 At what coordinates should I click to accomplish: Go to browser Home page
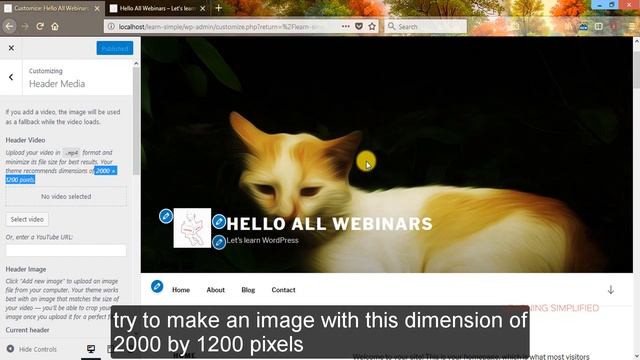coord(55,27)
